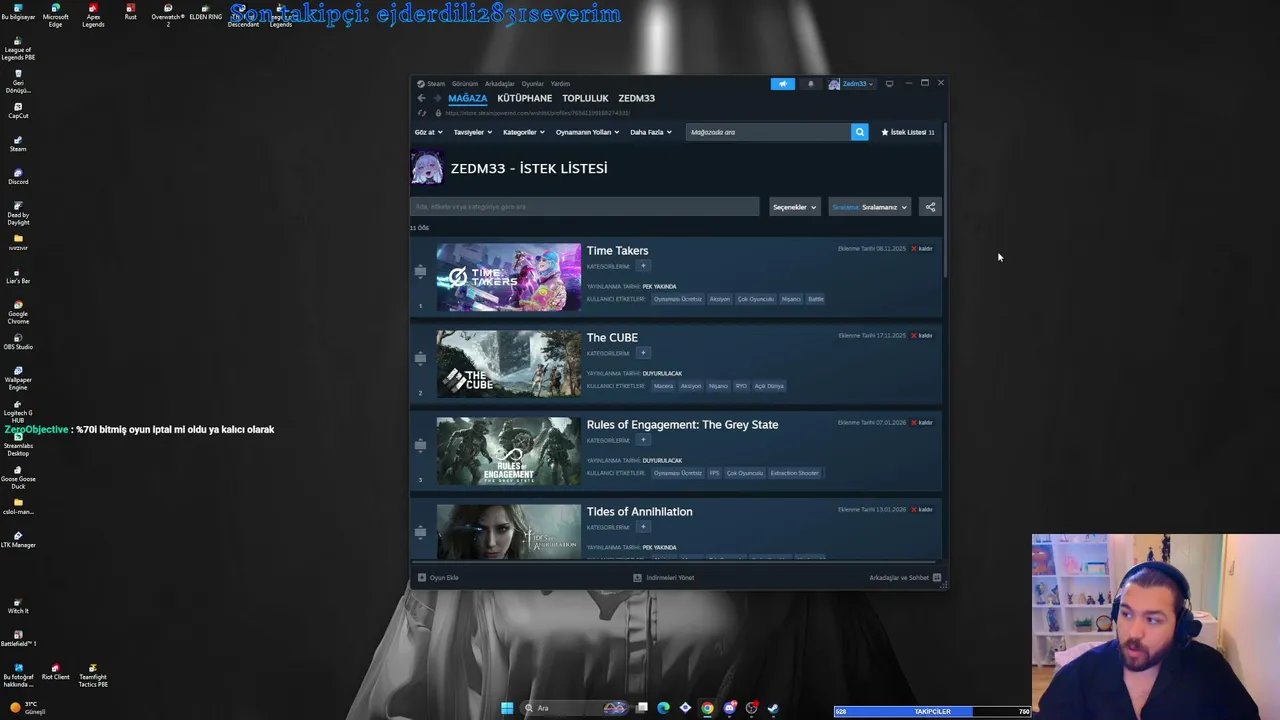This screenshot has width=1280, height=720.
Task: Add a category to Tides of Annihilation
Action: click(x=643, y=527)
